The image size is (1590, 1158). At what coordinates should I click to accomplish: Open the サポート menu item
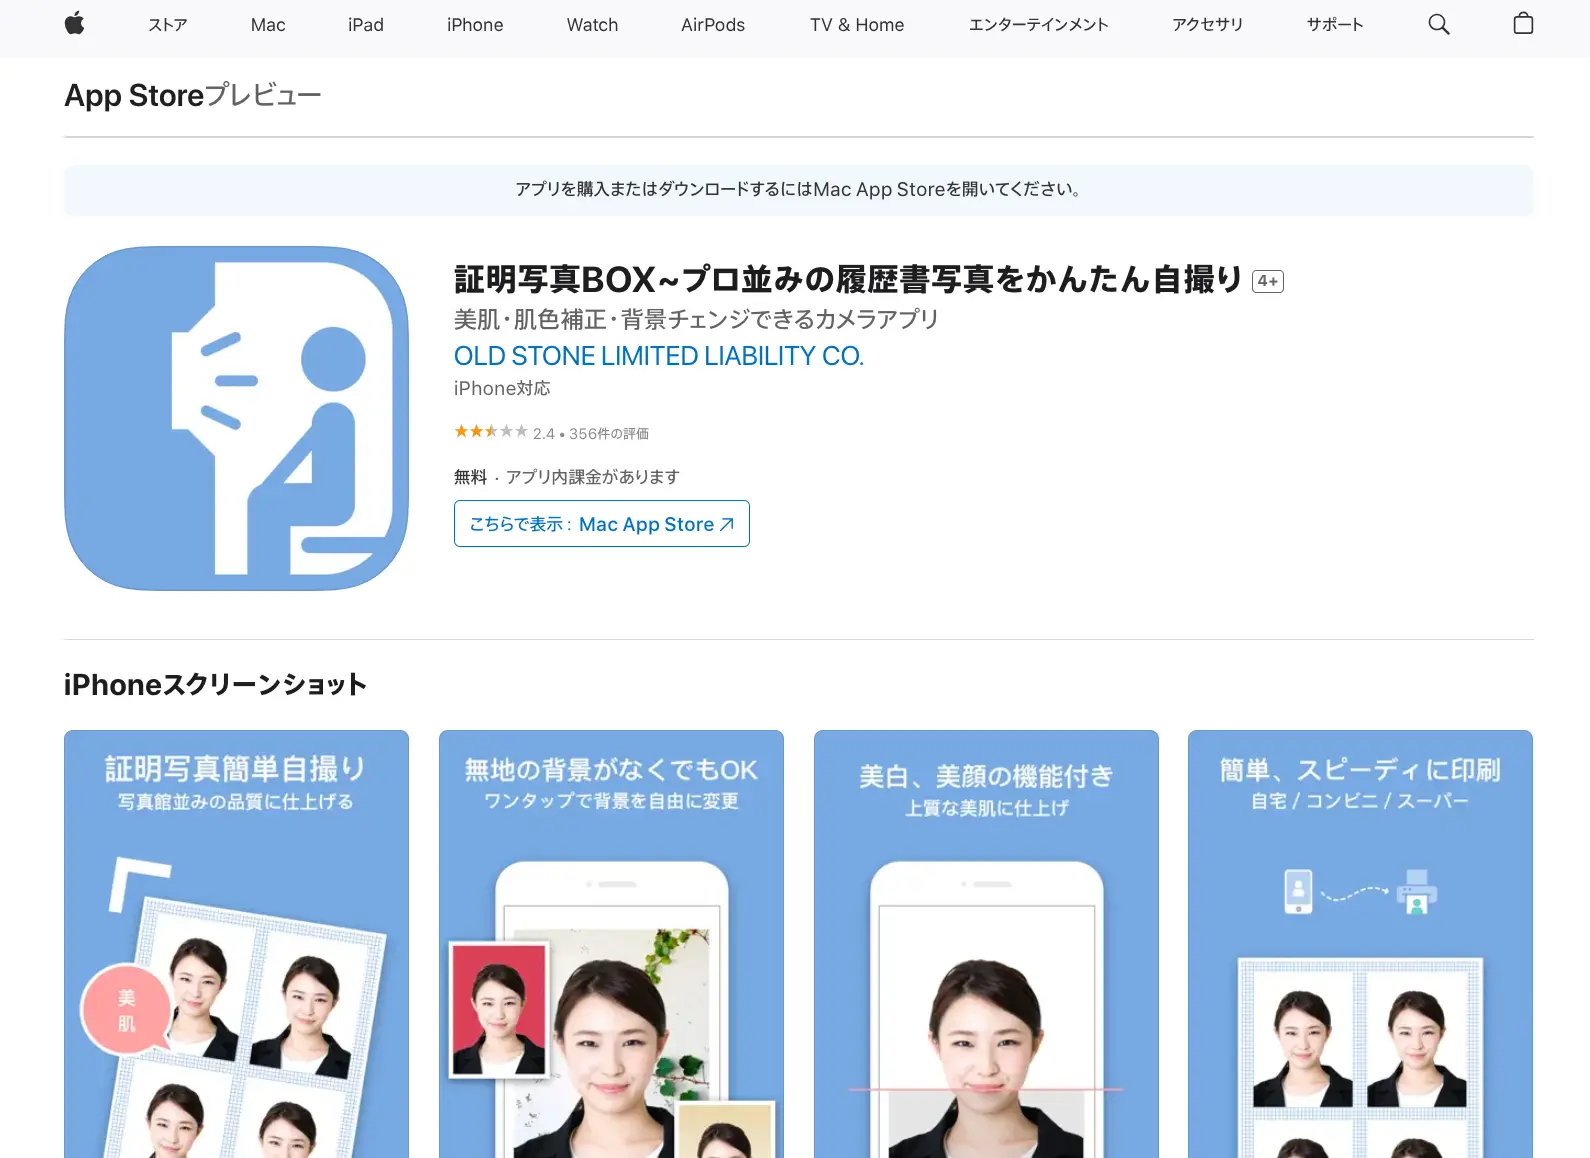pyautogui.click(x=1335, y=25)
